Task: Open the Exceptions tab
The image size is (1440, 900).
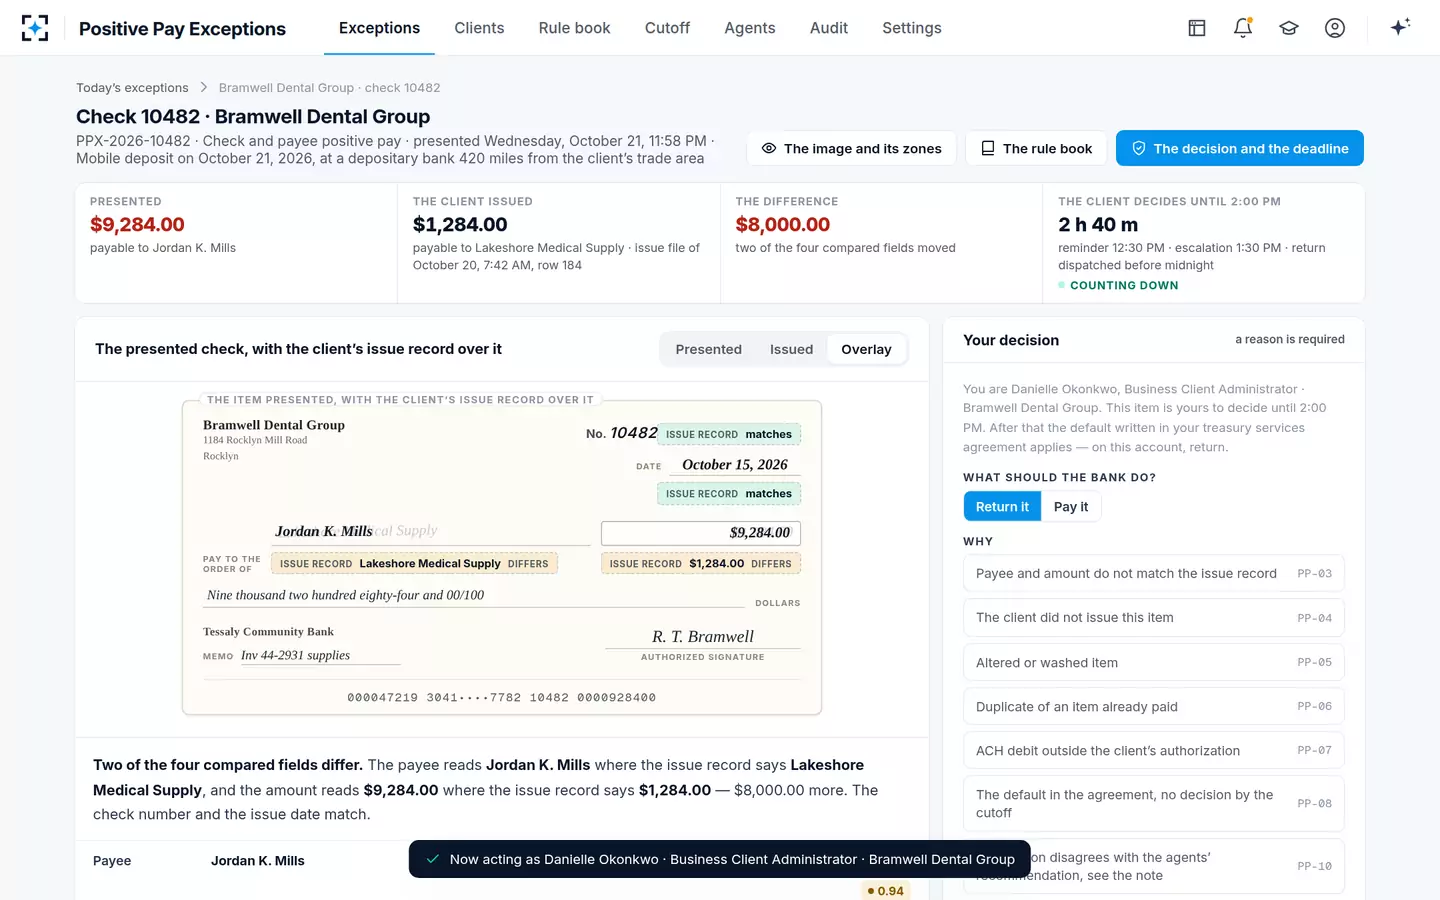Action: [x=379, y=28]
